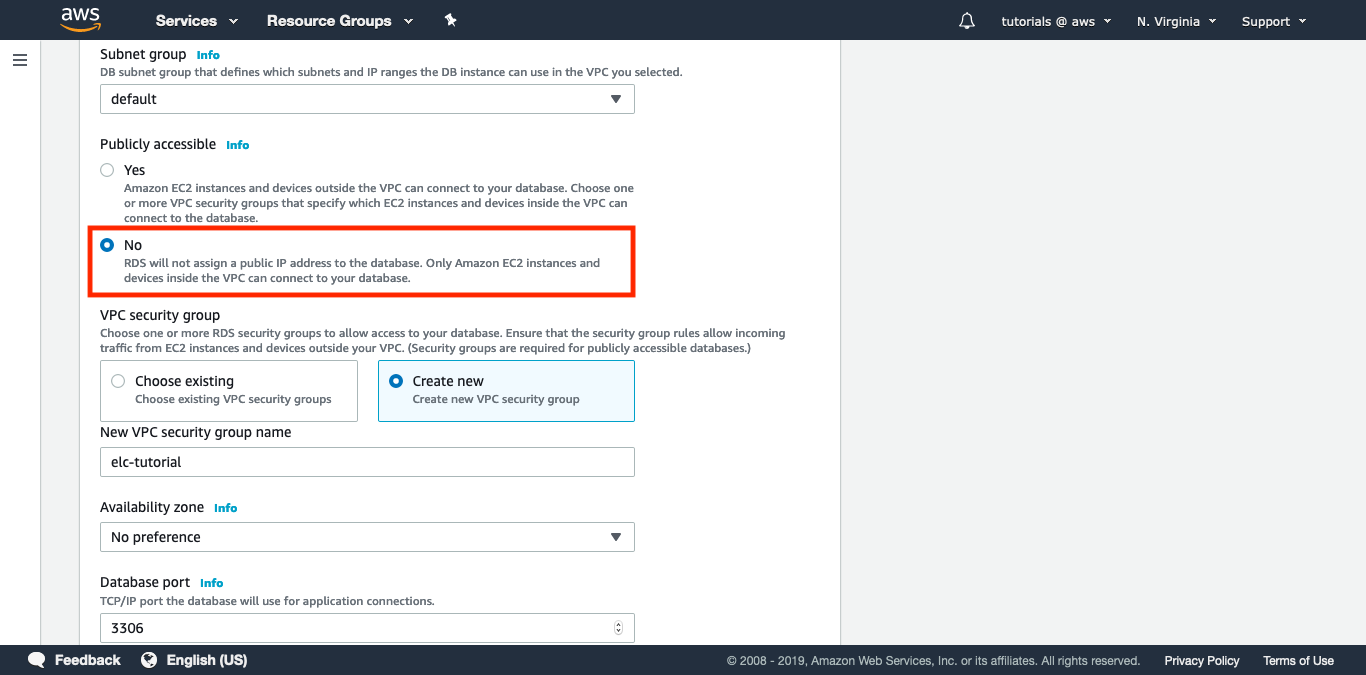Open the N. Virginia region dropdown
The height and width of the screenshot is (675, 1366).
coord(1176,21)
